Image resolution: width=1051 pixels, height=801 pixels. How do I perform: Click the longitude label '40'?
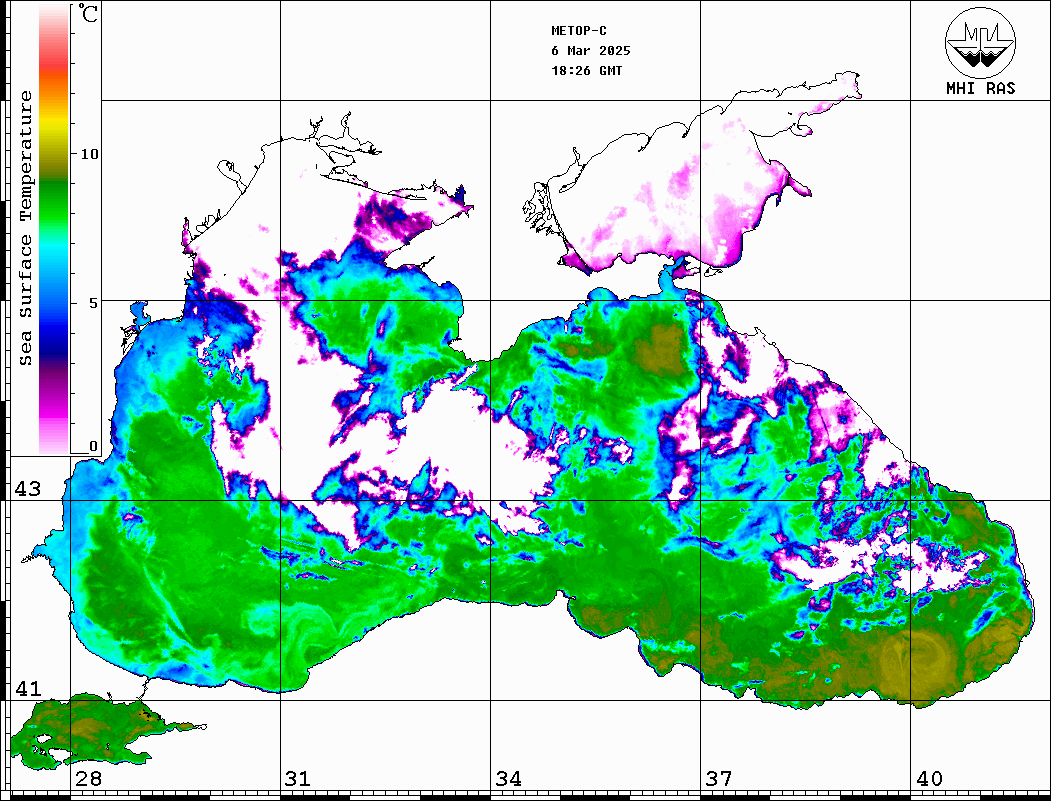pos(929,778)
